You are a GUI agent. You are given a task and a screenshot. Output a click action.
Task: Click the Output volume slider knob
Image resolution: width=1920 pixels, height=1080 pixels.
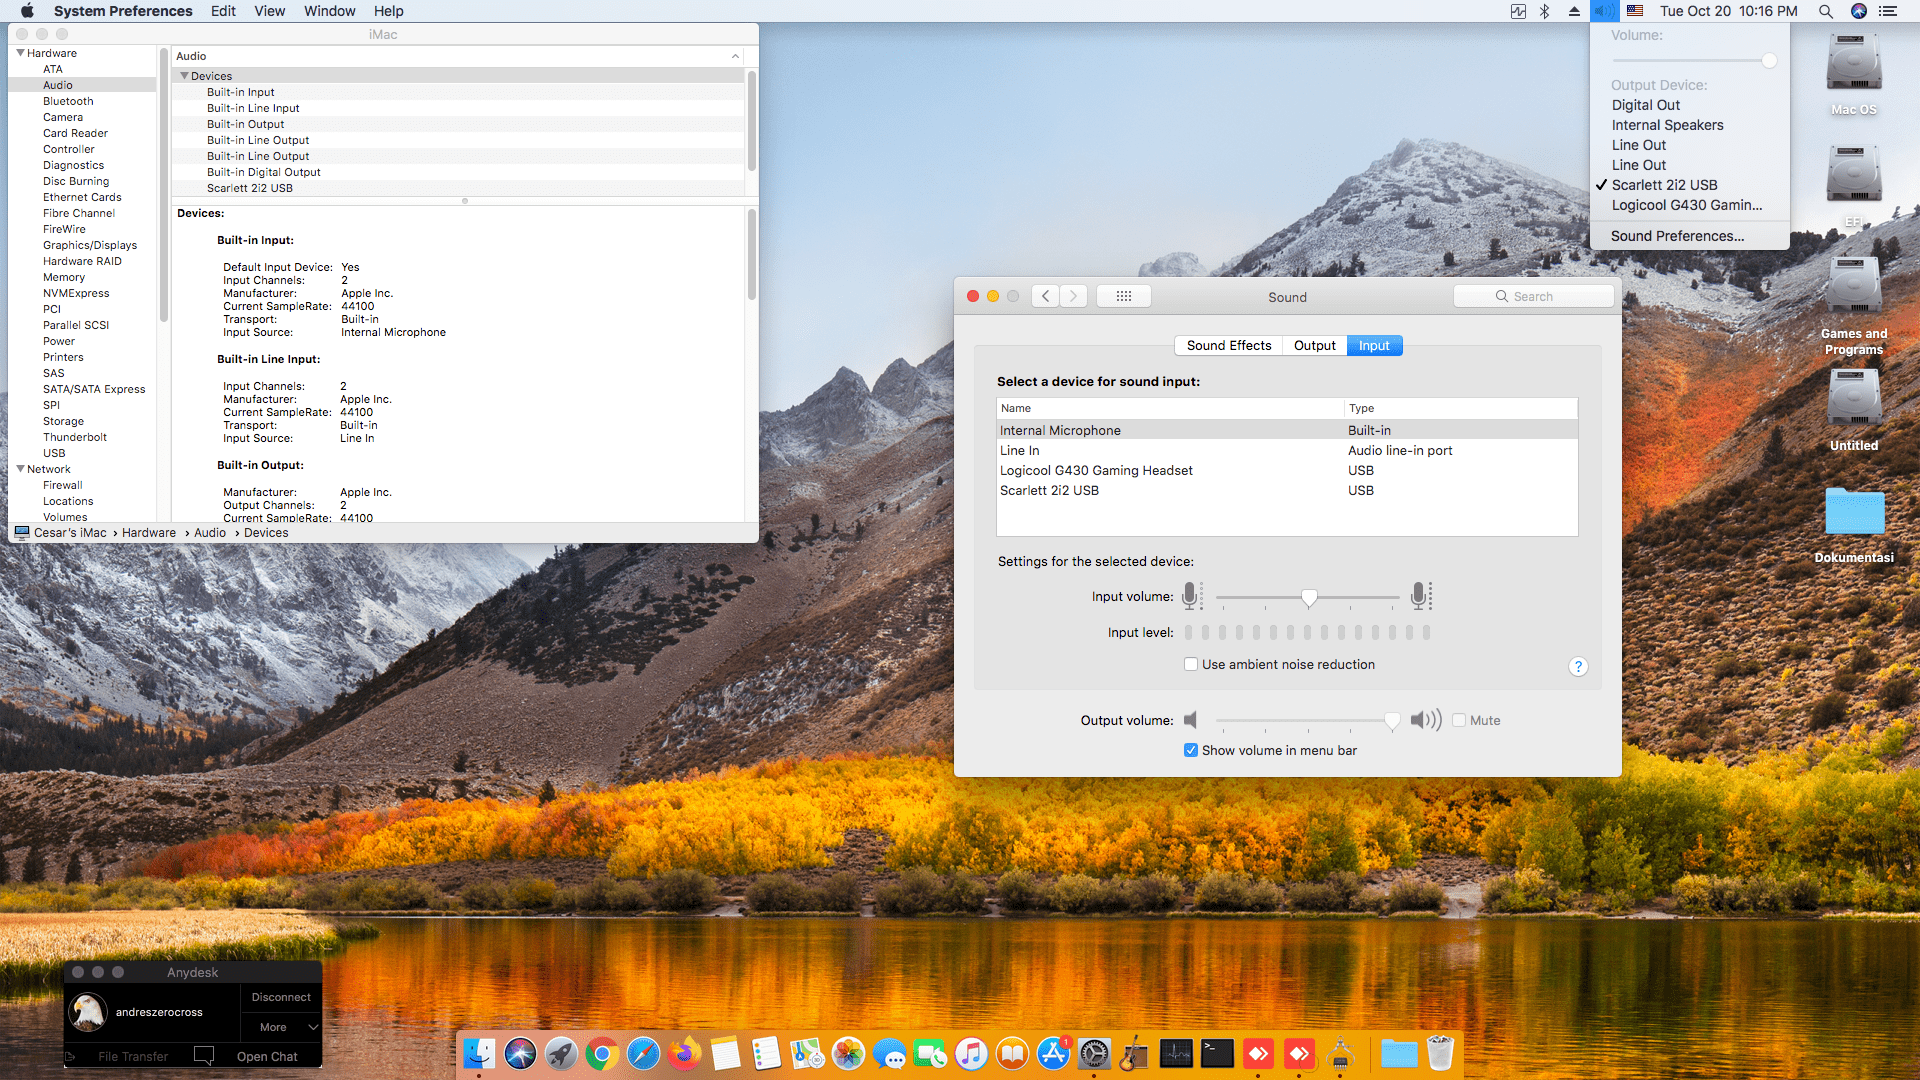(1392, 720)
